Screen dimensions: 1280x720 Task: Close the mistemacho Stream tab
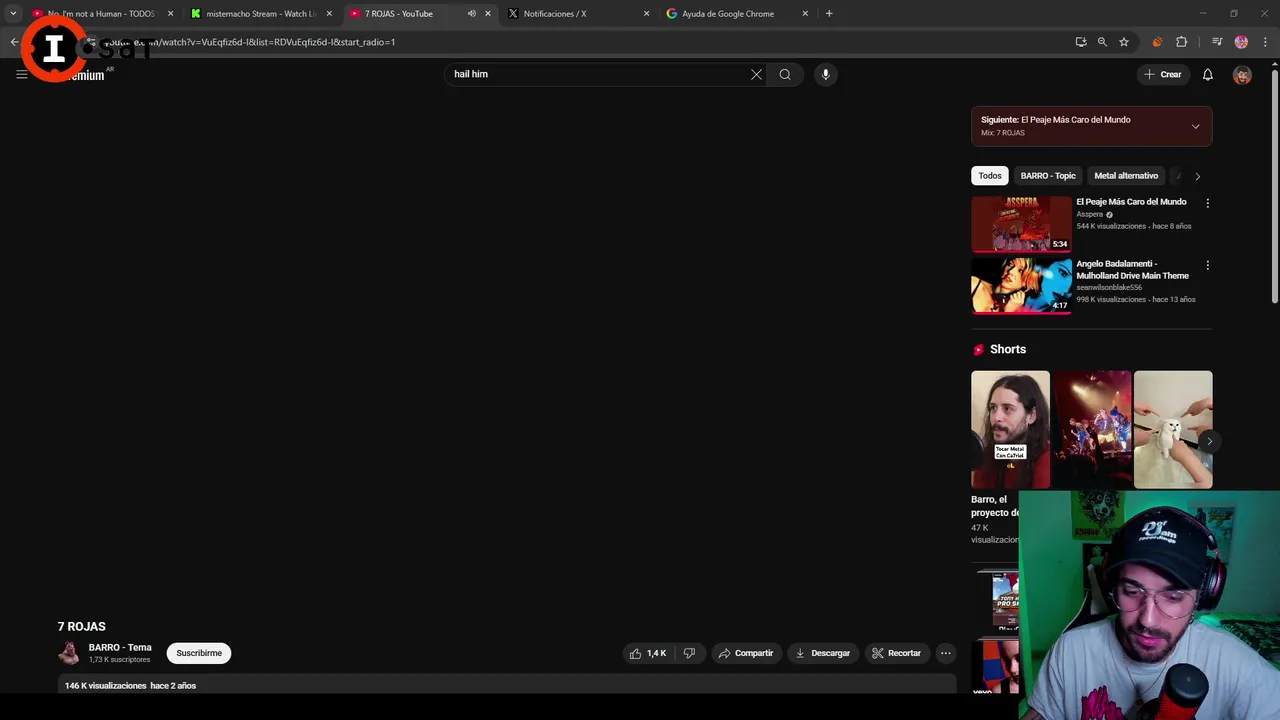point(329,14)
